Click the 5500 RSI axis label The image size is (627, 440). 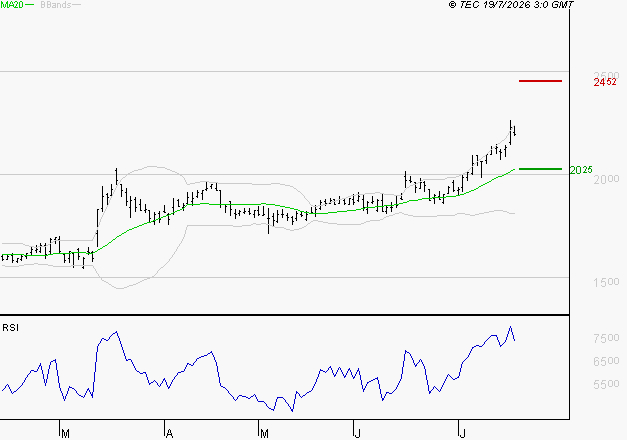(606, 384)
